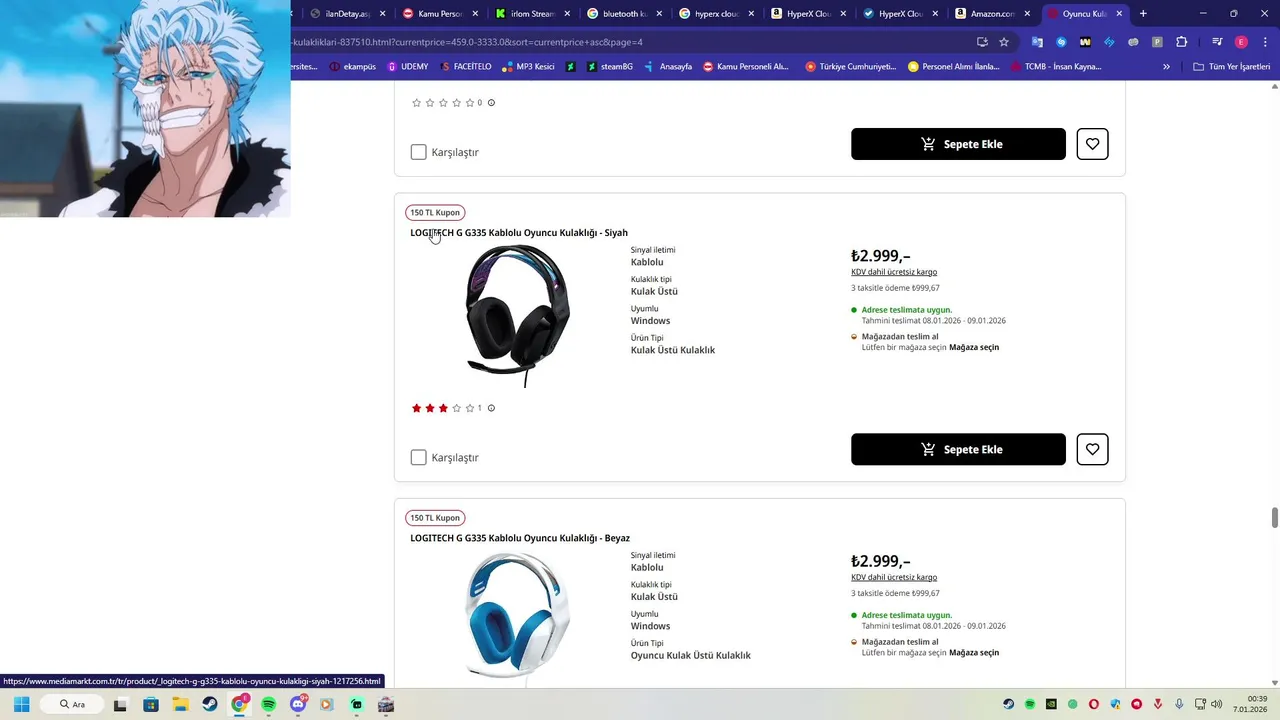
Task: Open Steam from the taskbar
Action: point(209,704)
